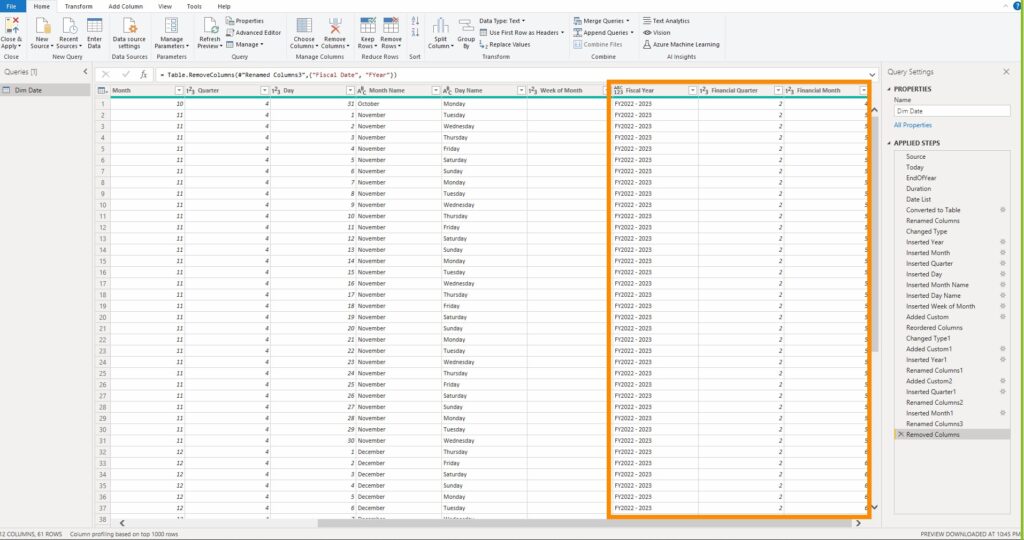The image size is (1024, 540).
Task: Click the Enter Data icon
Action: 95,26
